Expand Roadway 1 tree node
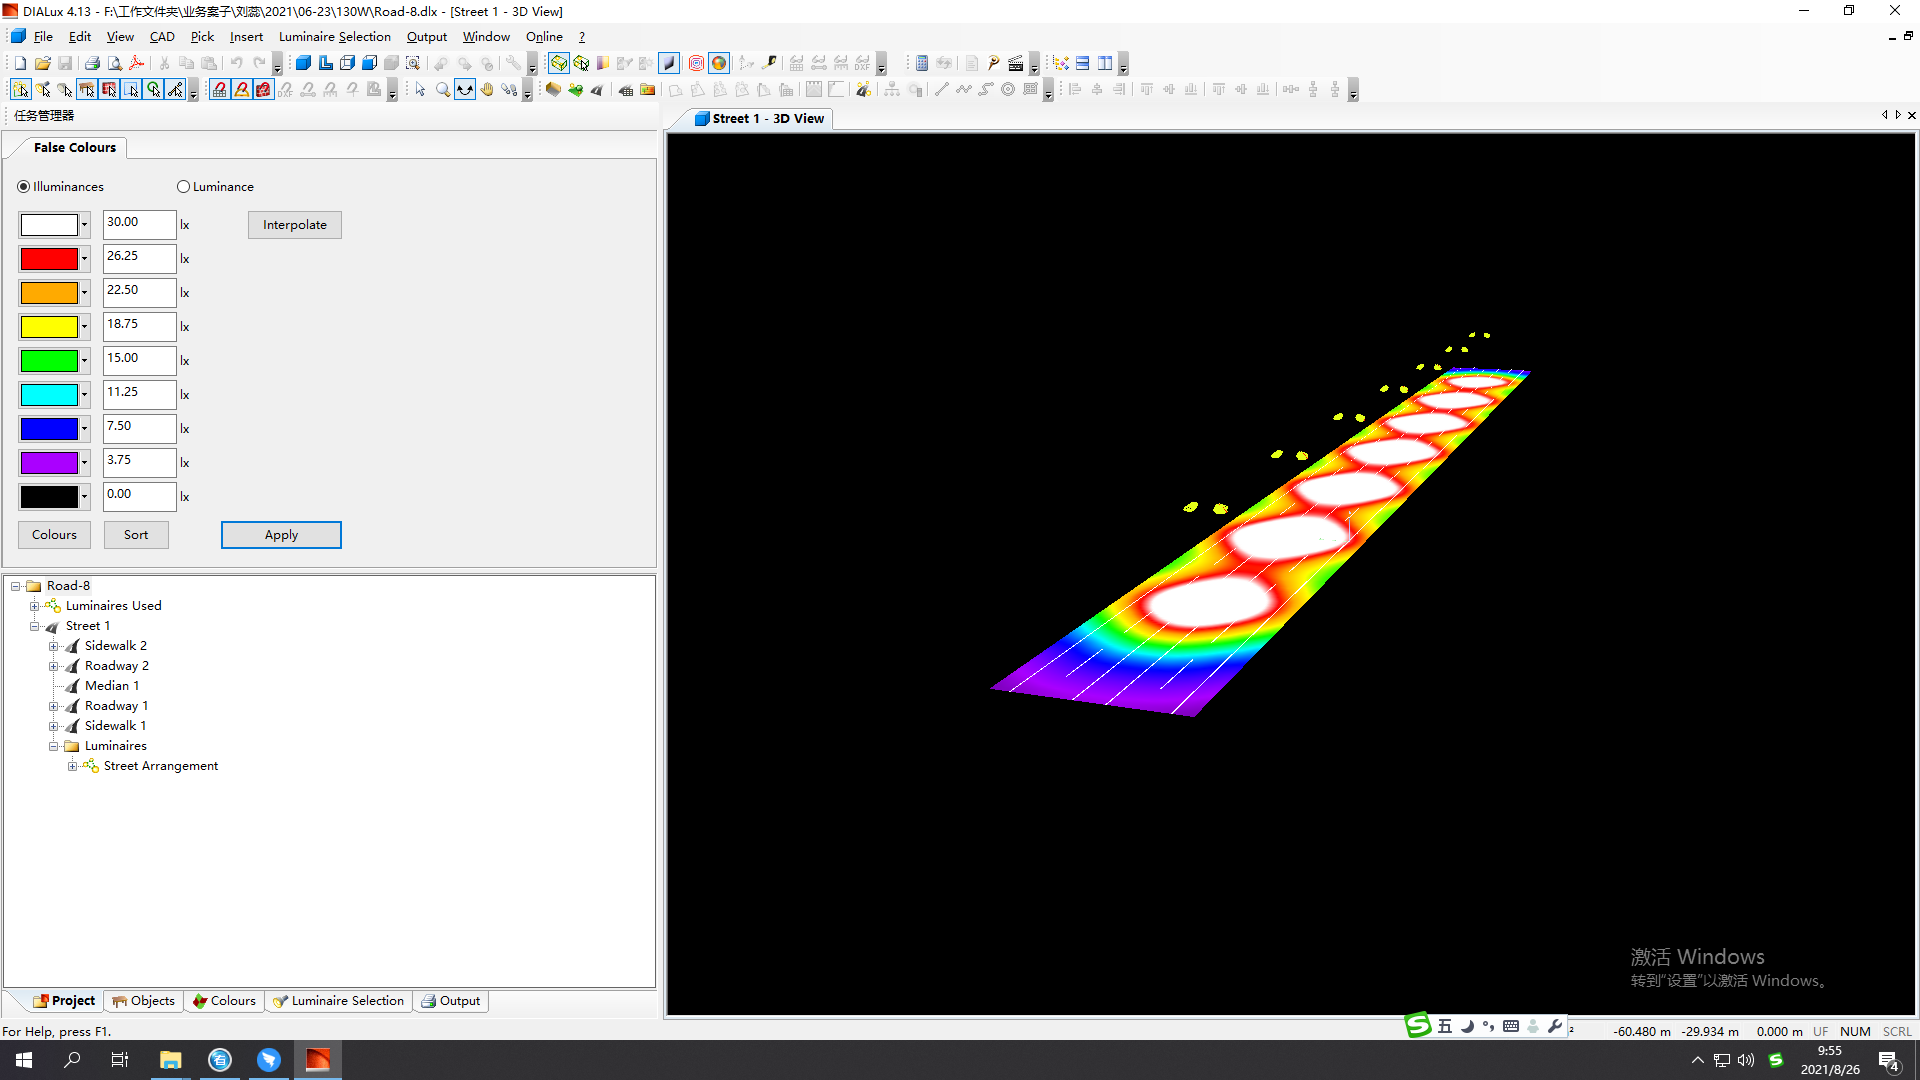Viewport: 1920px width, 1080px height. (x=53, y=706)
